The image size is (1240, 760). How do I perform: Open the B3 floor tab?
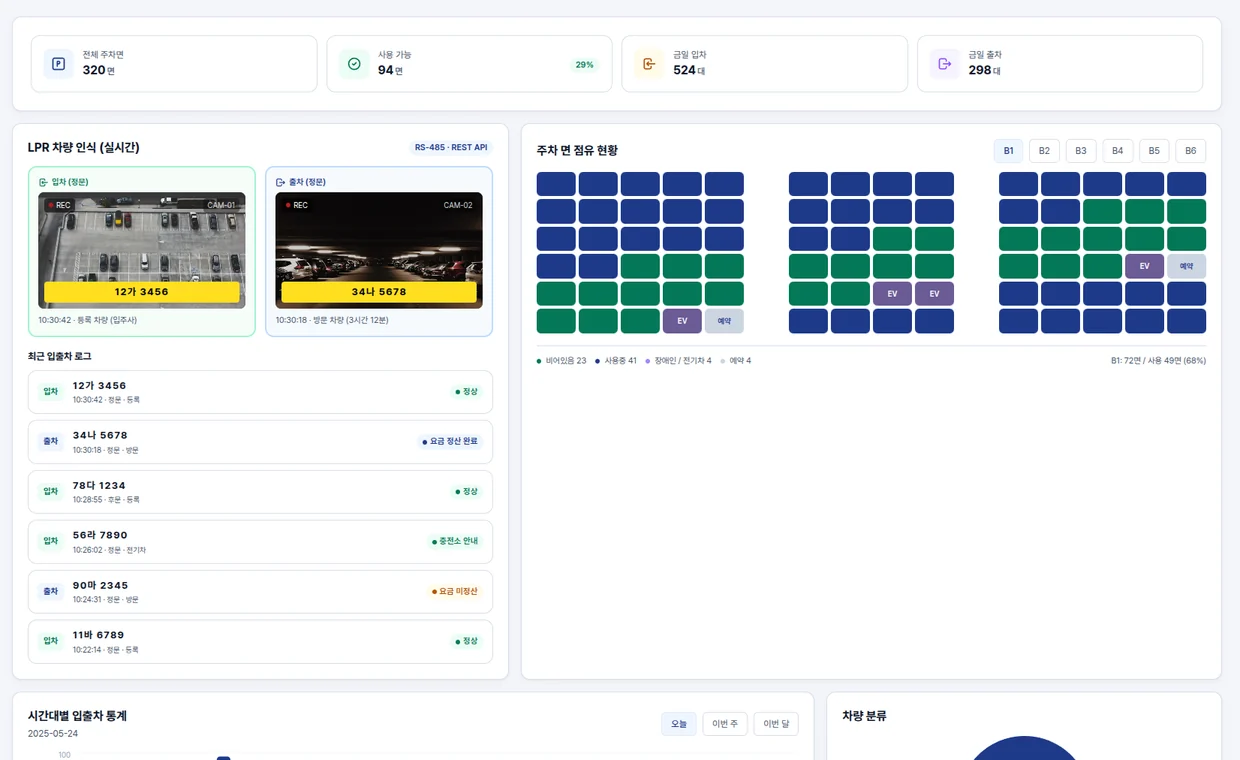(1081, 151)
